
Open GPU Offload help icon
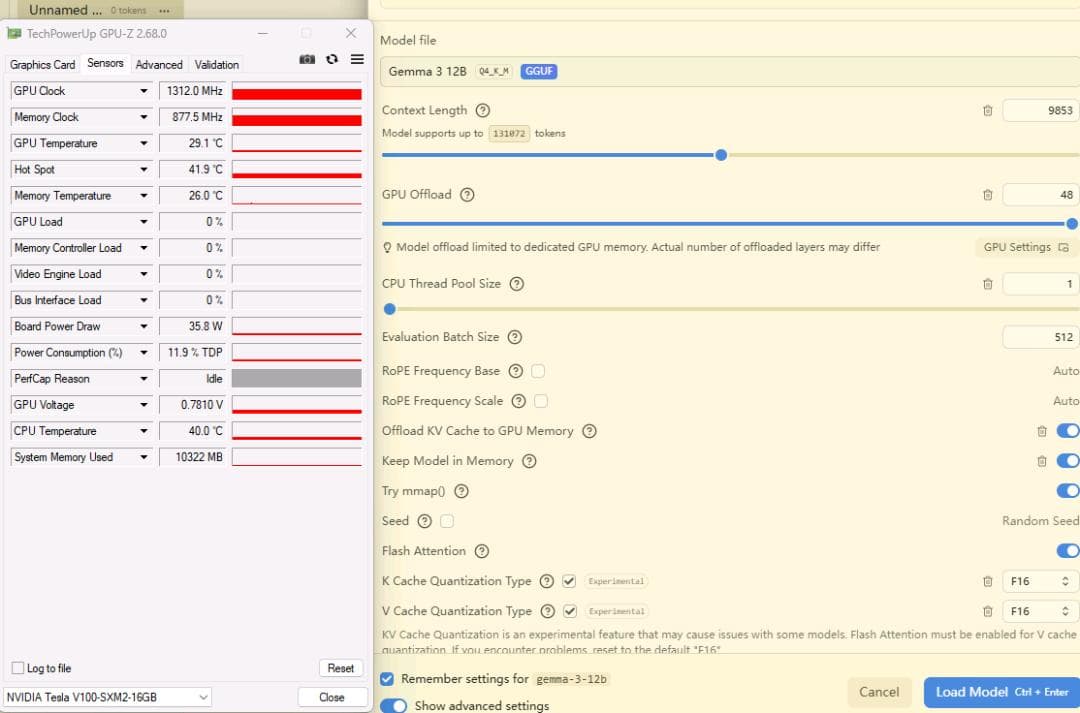(467, 195)
